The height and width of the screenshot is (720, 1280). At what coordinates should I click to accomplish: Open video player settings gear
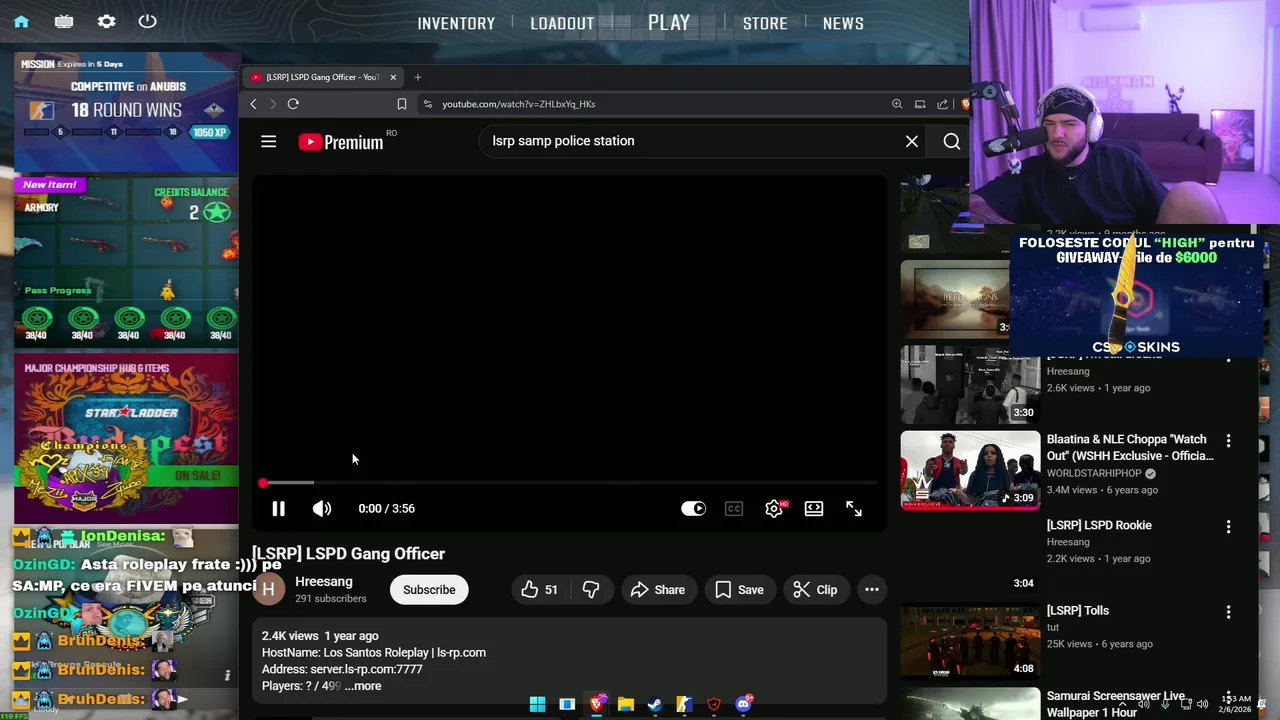[774, 509]
